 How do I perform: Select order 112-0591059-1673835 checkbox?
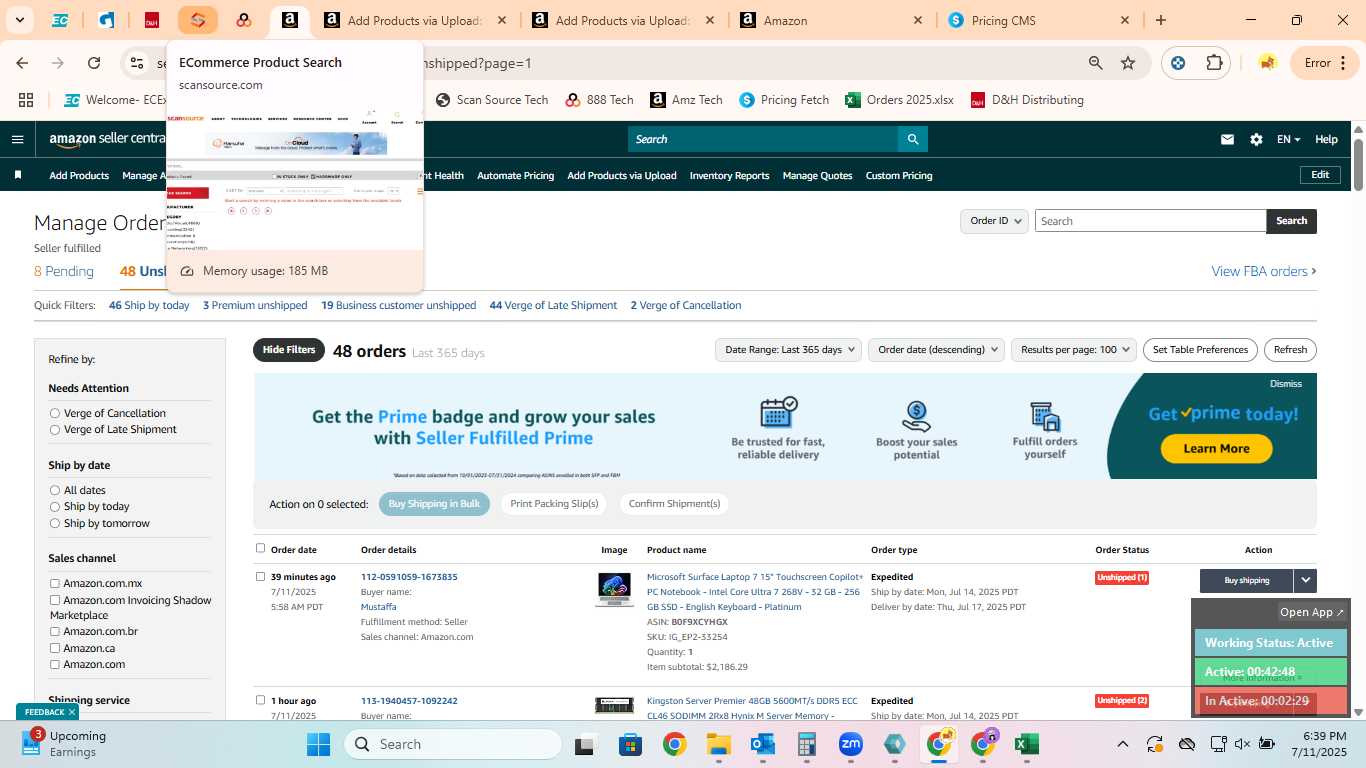[x=261, y=576]
